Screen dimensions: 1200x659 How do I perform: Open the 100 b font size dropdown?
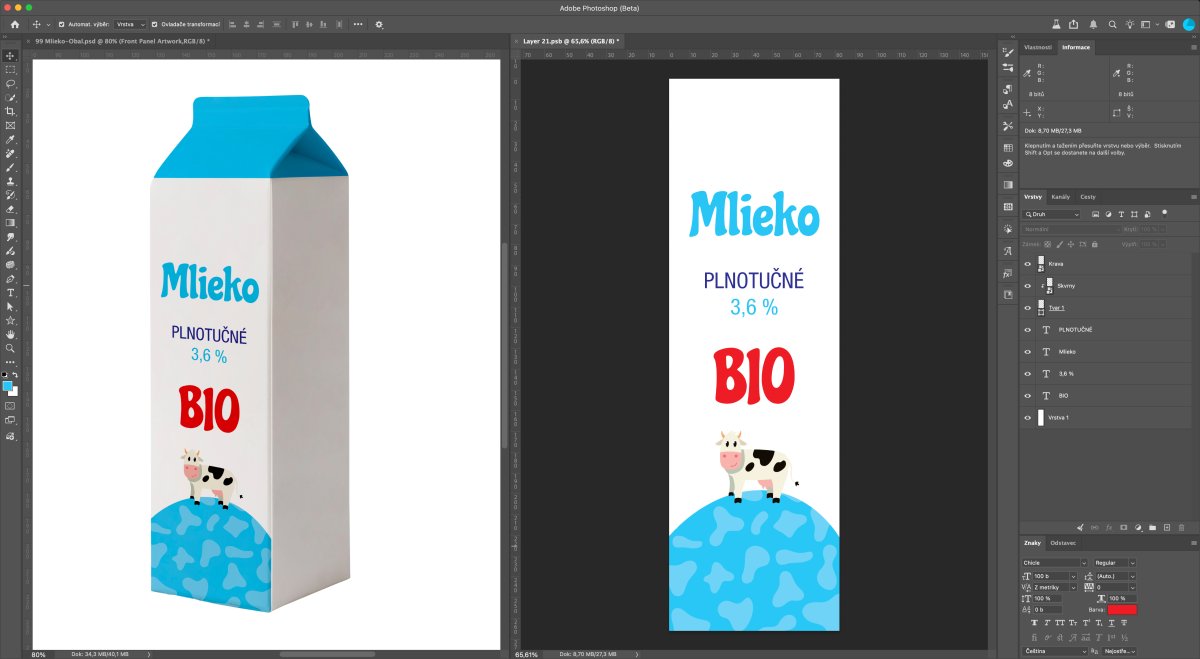[1055, 577]
